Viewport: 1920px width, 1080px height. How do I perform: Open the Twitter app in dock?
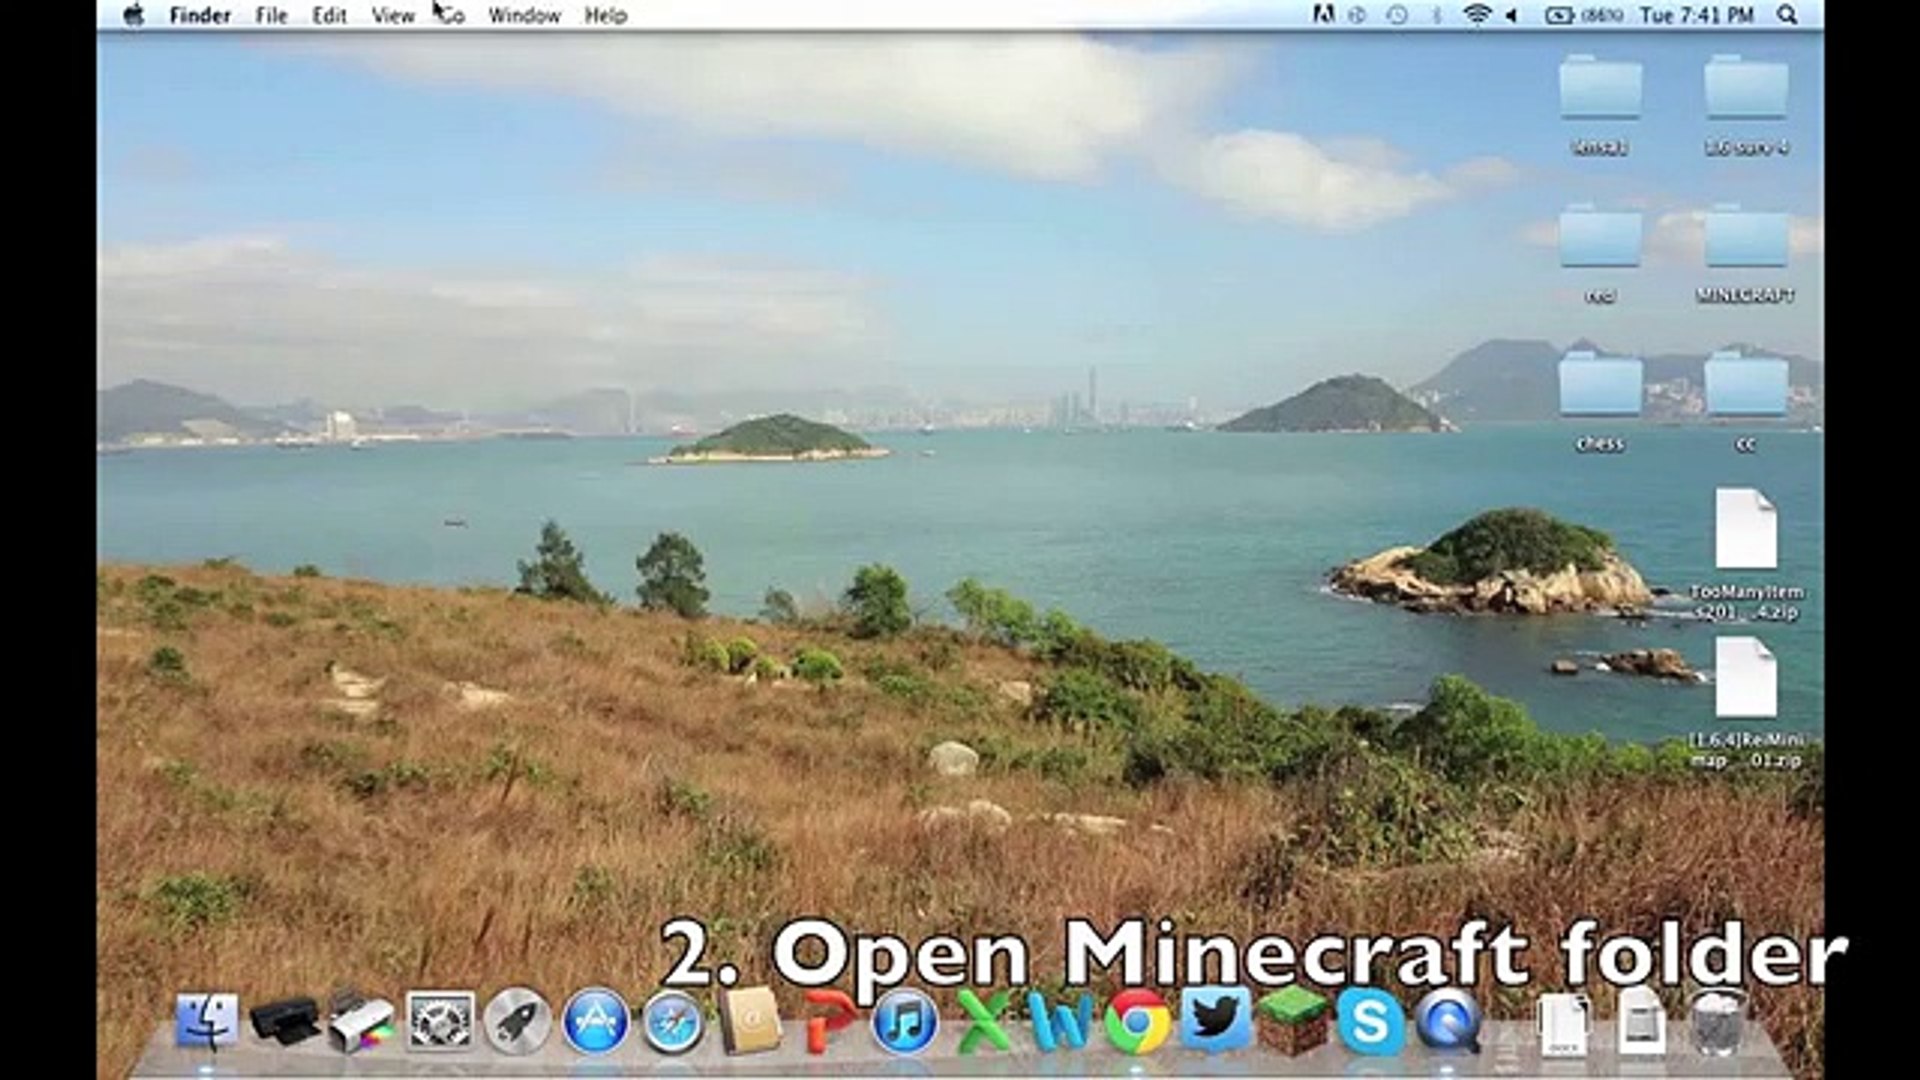tap(1215, 1020)
